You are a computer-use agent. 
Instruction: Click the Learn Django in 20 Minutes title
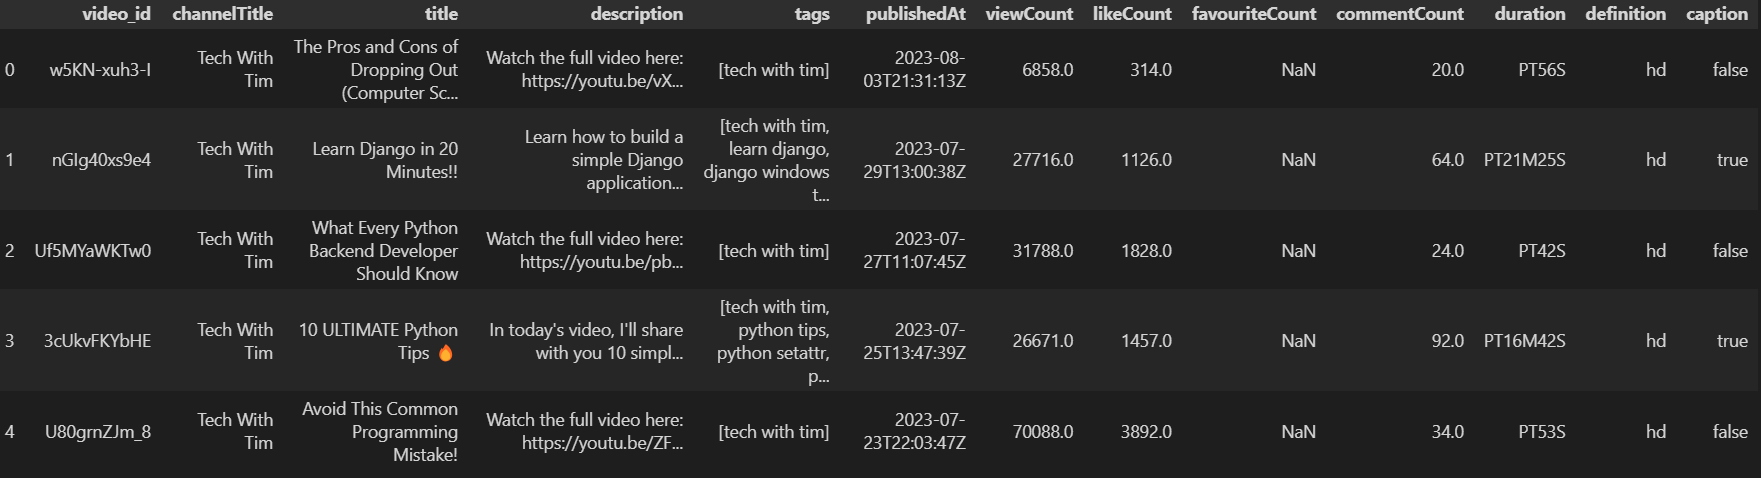click(385, 160)
